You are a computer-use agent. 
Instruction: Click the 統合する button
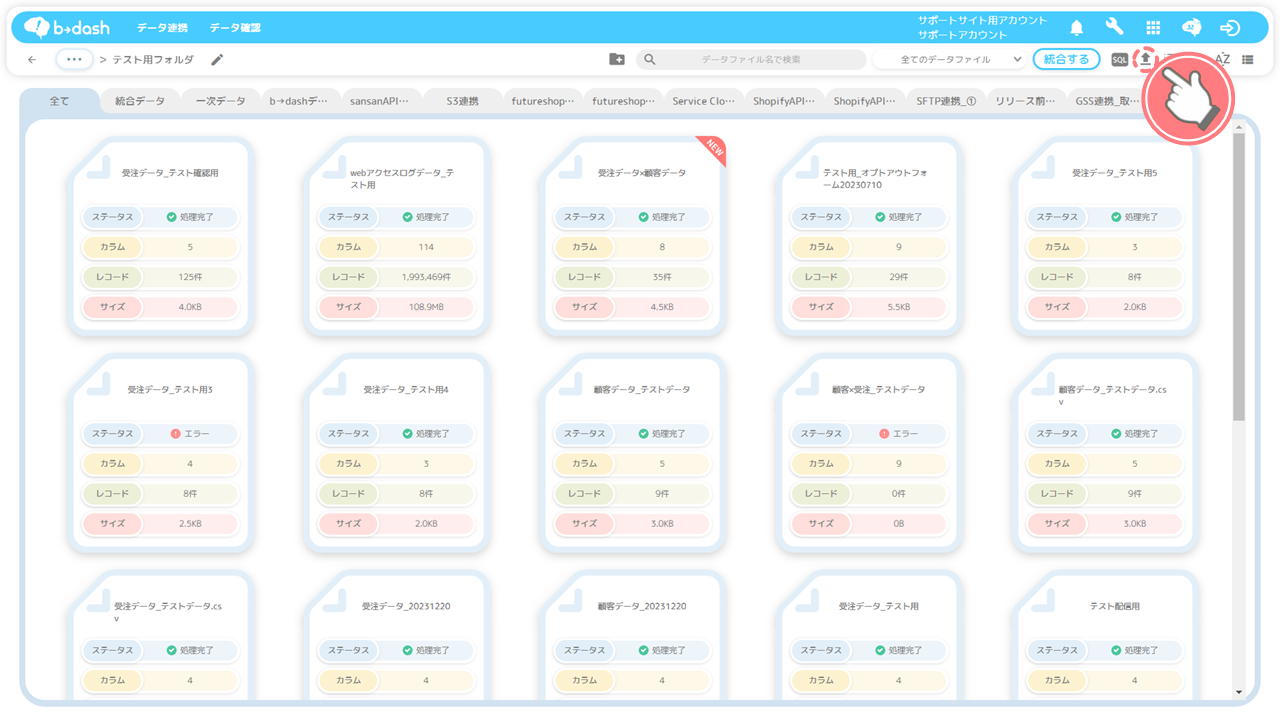click(1066, 60)
